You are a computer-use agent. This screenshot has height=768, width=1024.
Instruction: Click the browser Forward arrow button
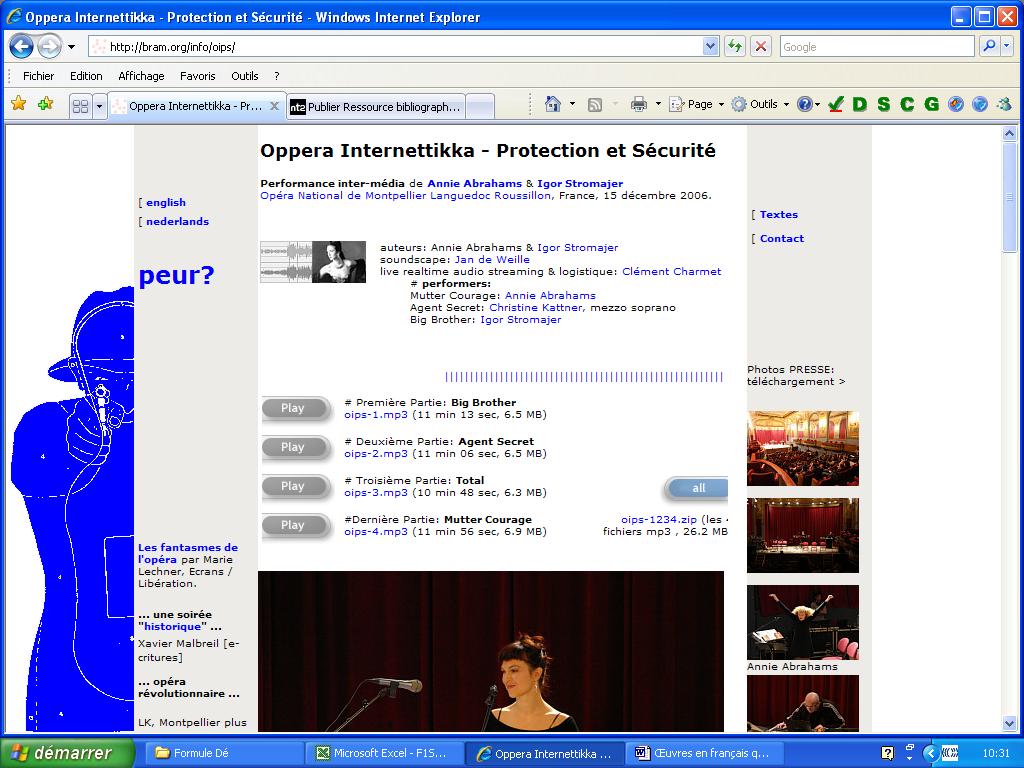(49, 46)
